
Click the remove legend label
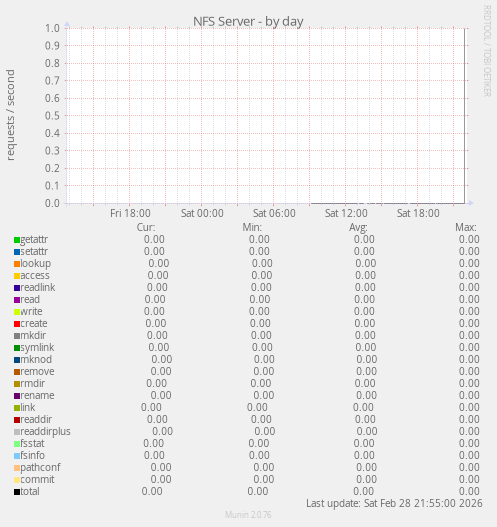tap(37, 371)
